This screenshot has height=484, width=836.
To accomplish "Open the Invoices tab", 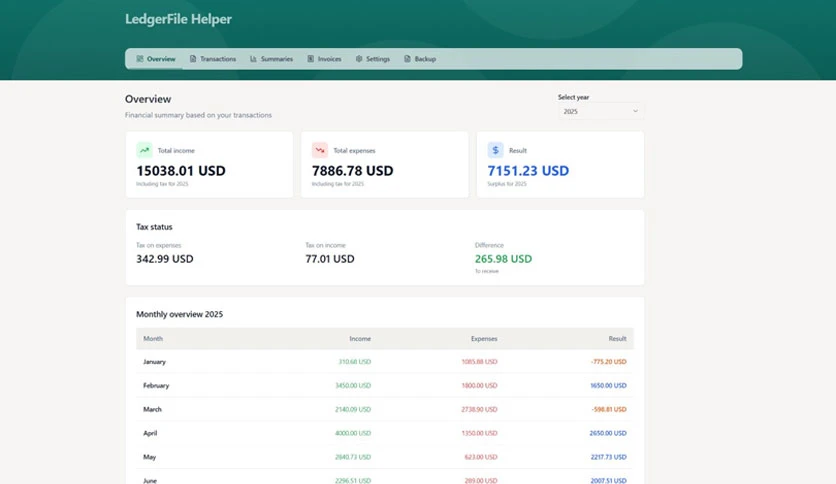I will (x=324, y=59).
